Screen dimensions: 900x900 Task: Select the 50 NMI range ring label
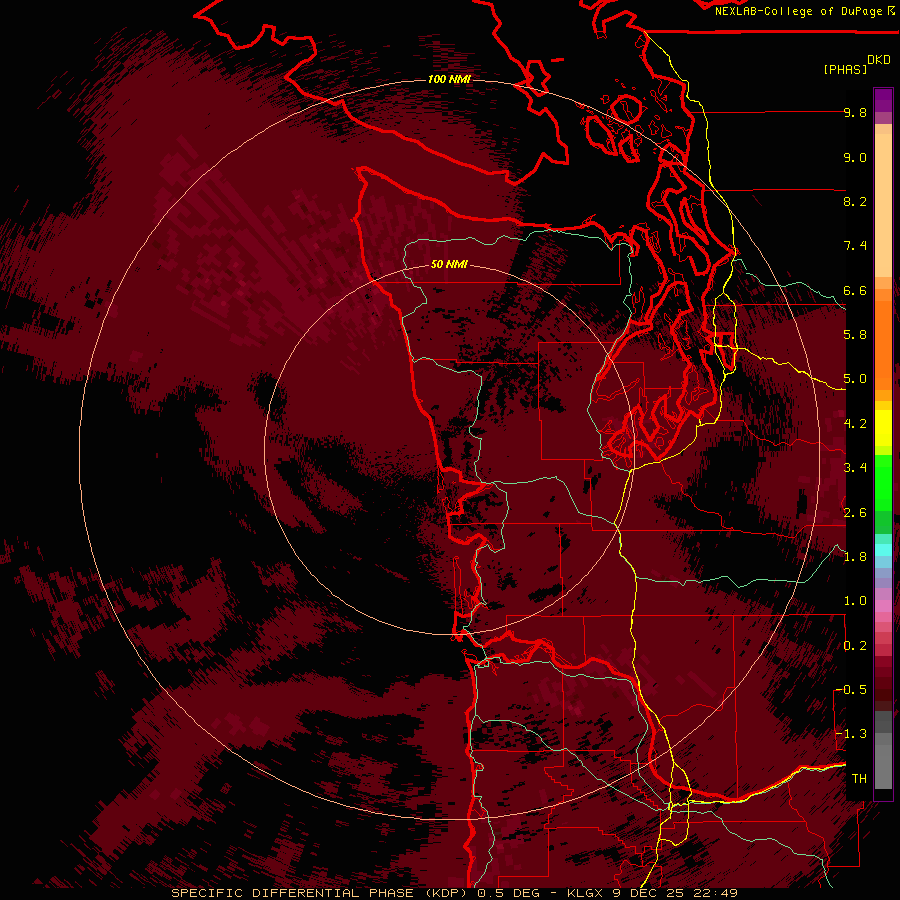(x=449, y=264)
